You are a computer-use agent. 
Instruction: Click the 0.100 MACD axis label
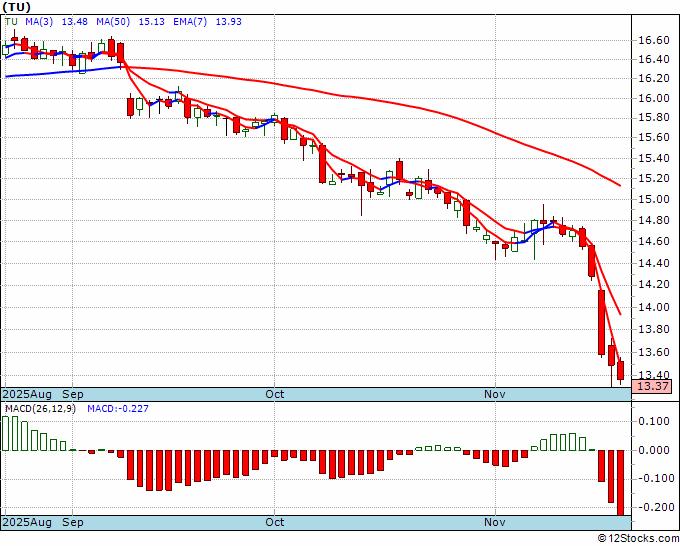point(654,422)
